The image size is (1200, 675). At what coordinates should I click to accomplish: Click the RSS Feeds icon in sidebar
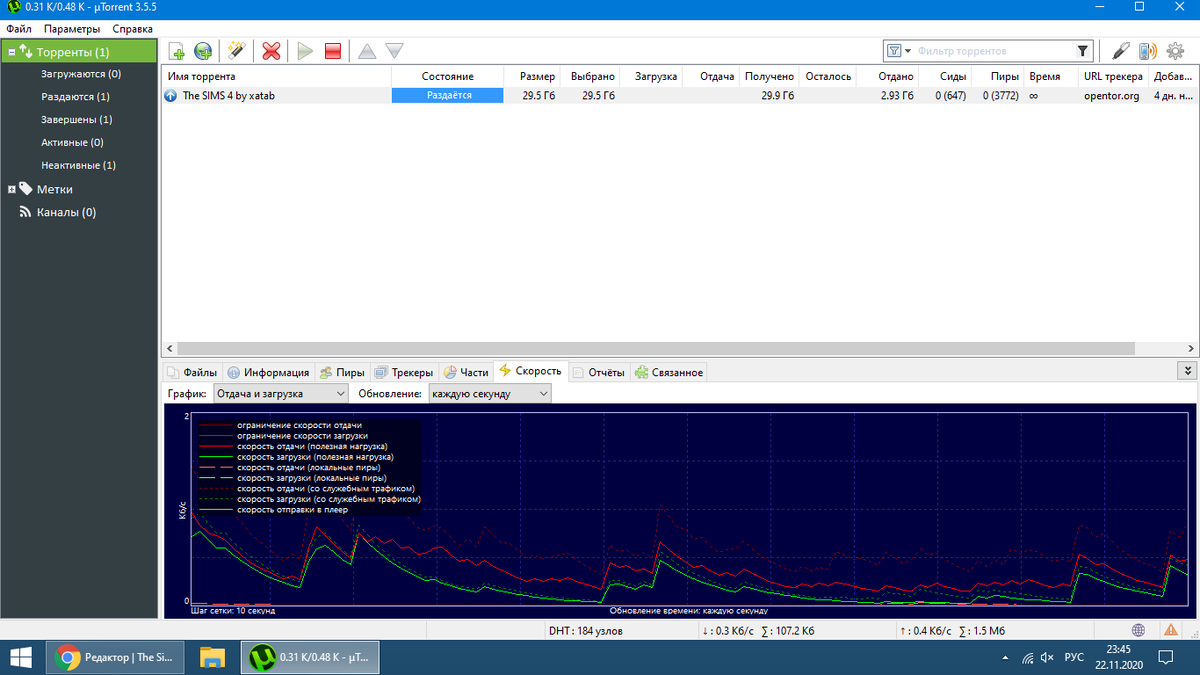tap(26, 212)
